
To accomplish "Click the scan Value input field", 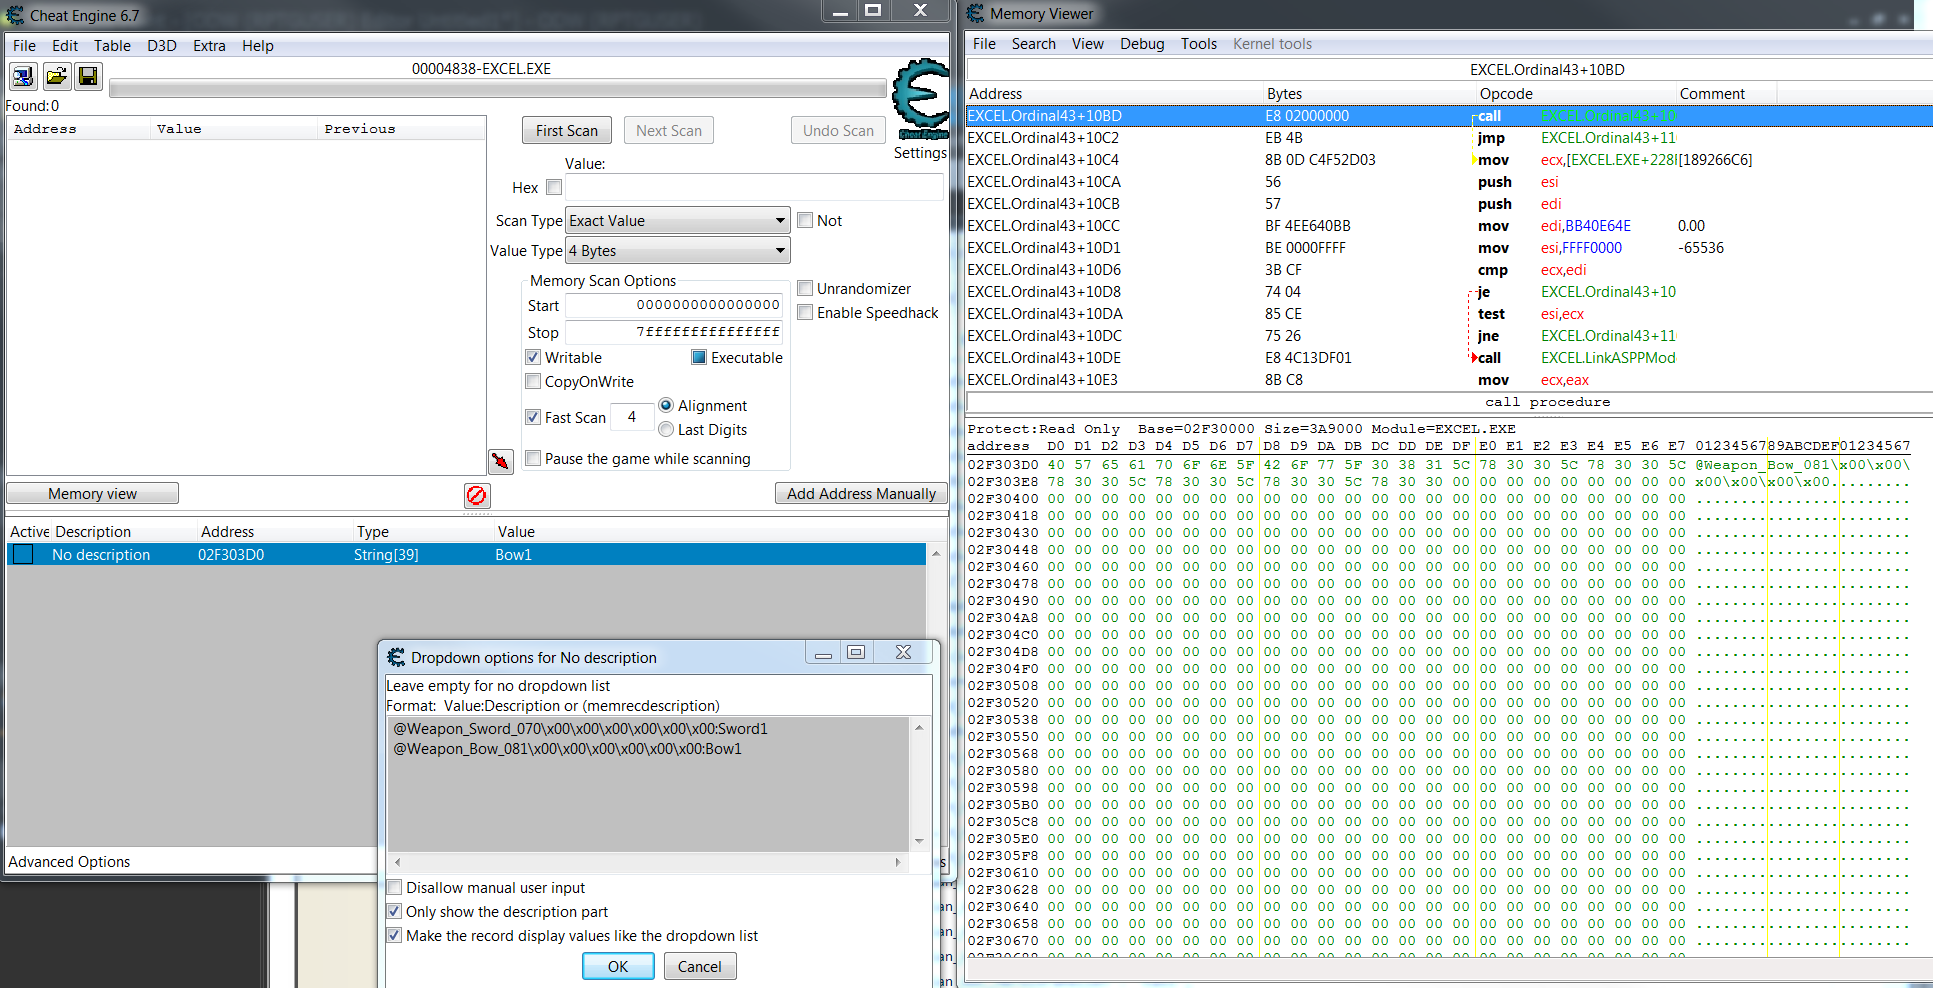I will tap(754, 187).
